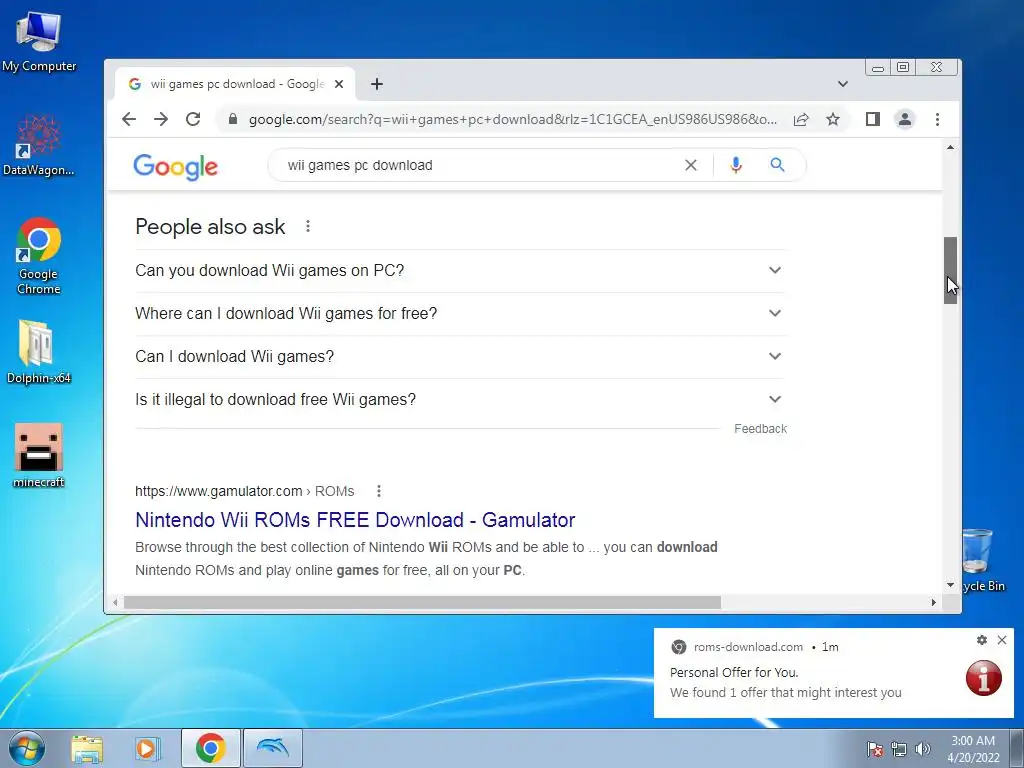
Task: Click the vertical scrollbar thumb
Action: 950,270
